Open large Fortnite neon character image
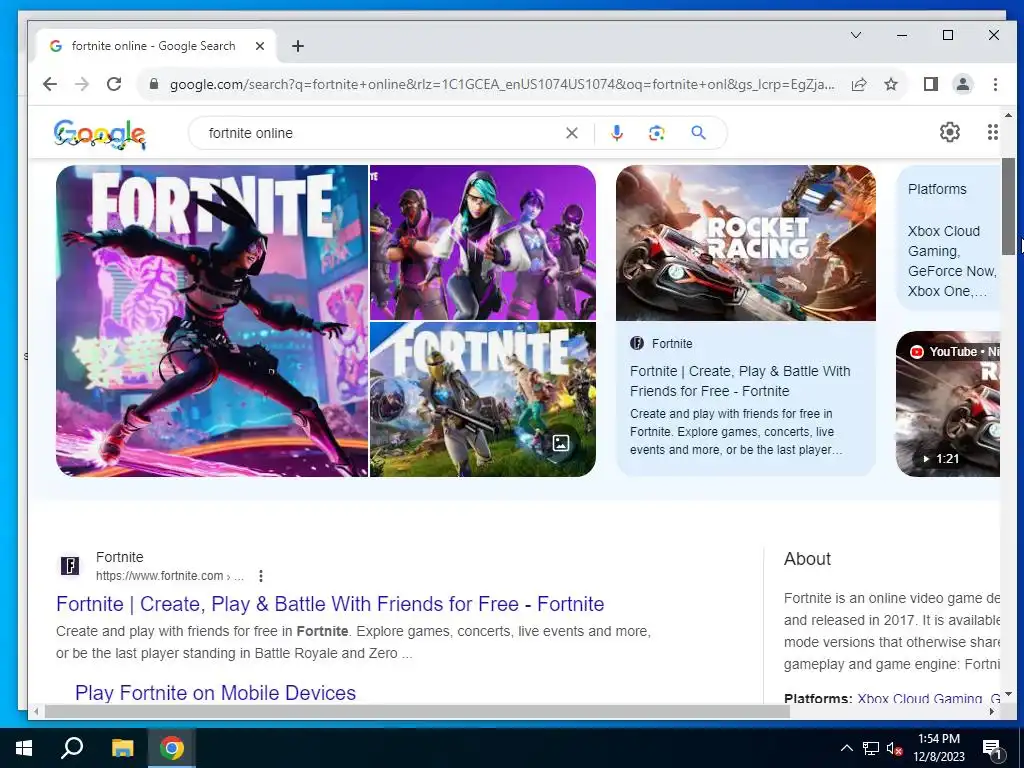The width and height of the screenshot is (1024, 768). tap(212, 321)
